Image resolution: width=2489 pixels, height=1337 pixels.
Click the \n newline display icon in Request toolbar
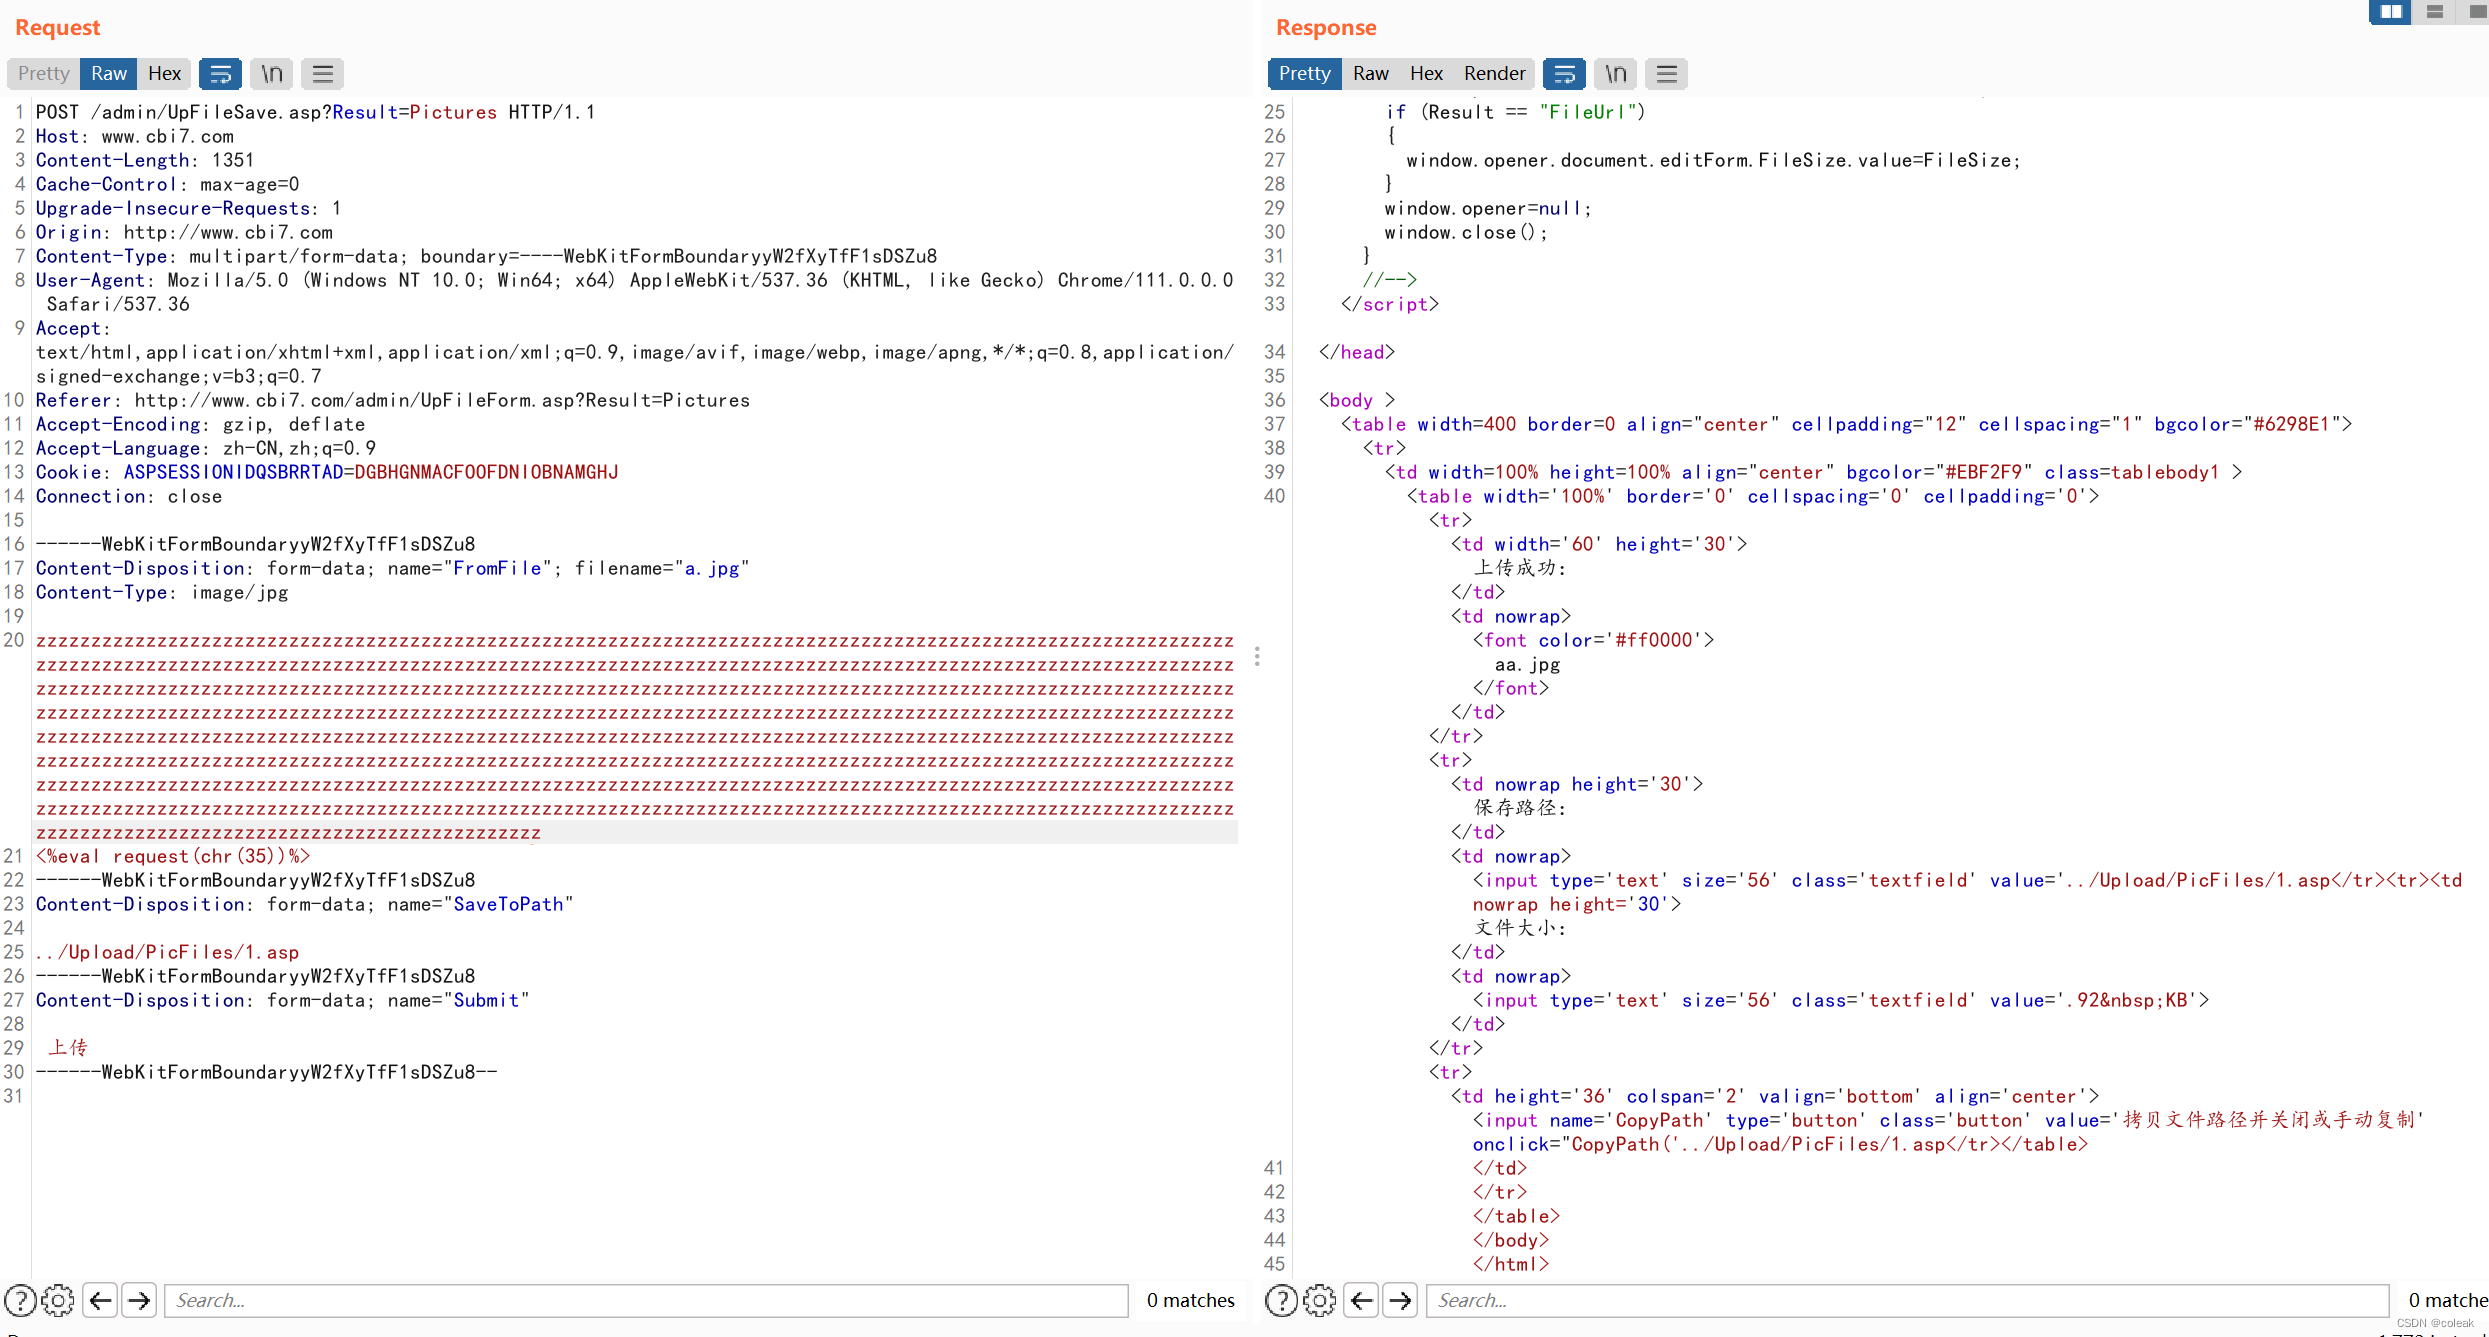[270, 73]
